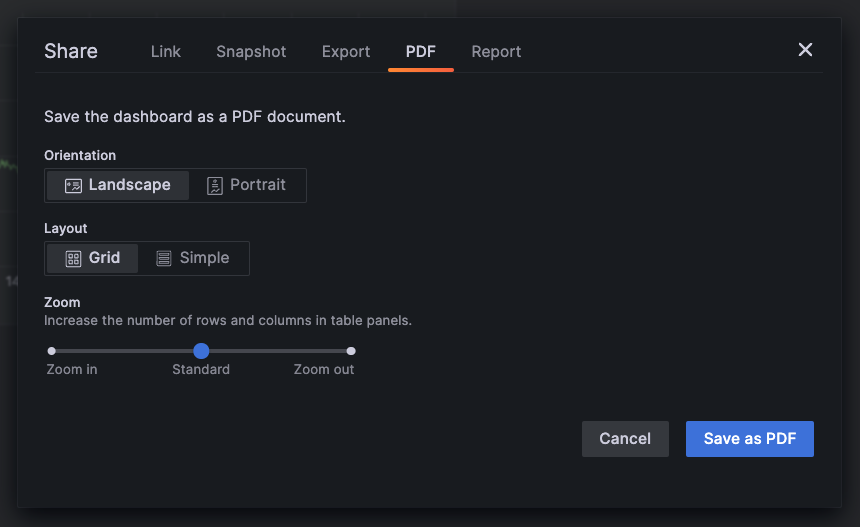Close the Share dialog with X

pos(805,50)
